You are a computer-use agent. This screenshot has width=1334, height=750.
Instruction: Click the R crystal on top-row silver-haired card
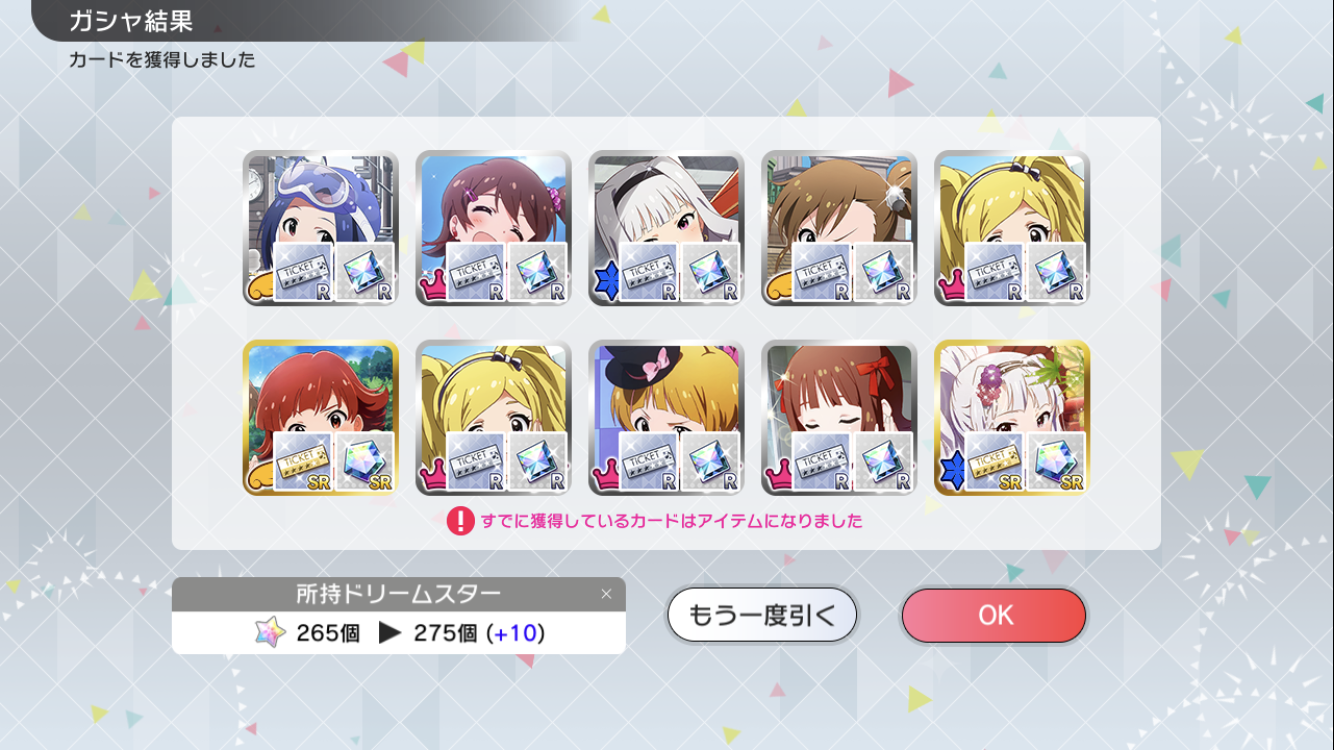pyautogui.click(x=711, y=272)
